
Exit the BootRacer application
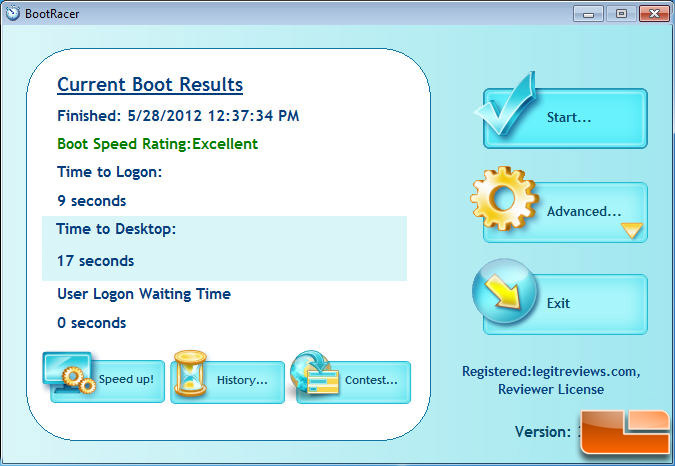click(565, 304)
